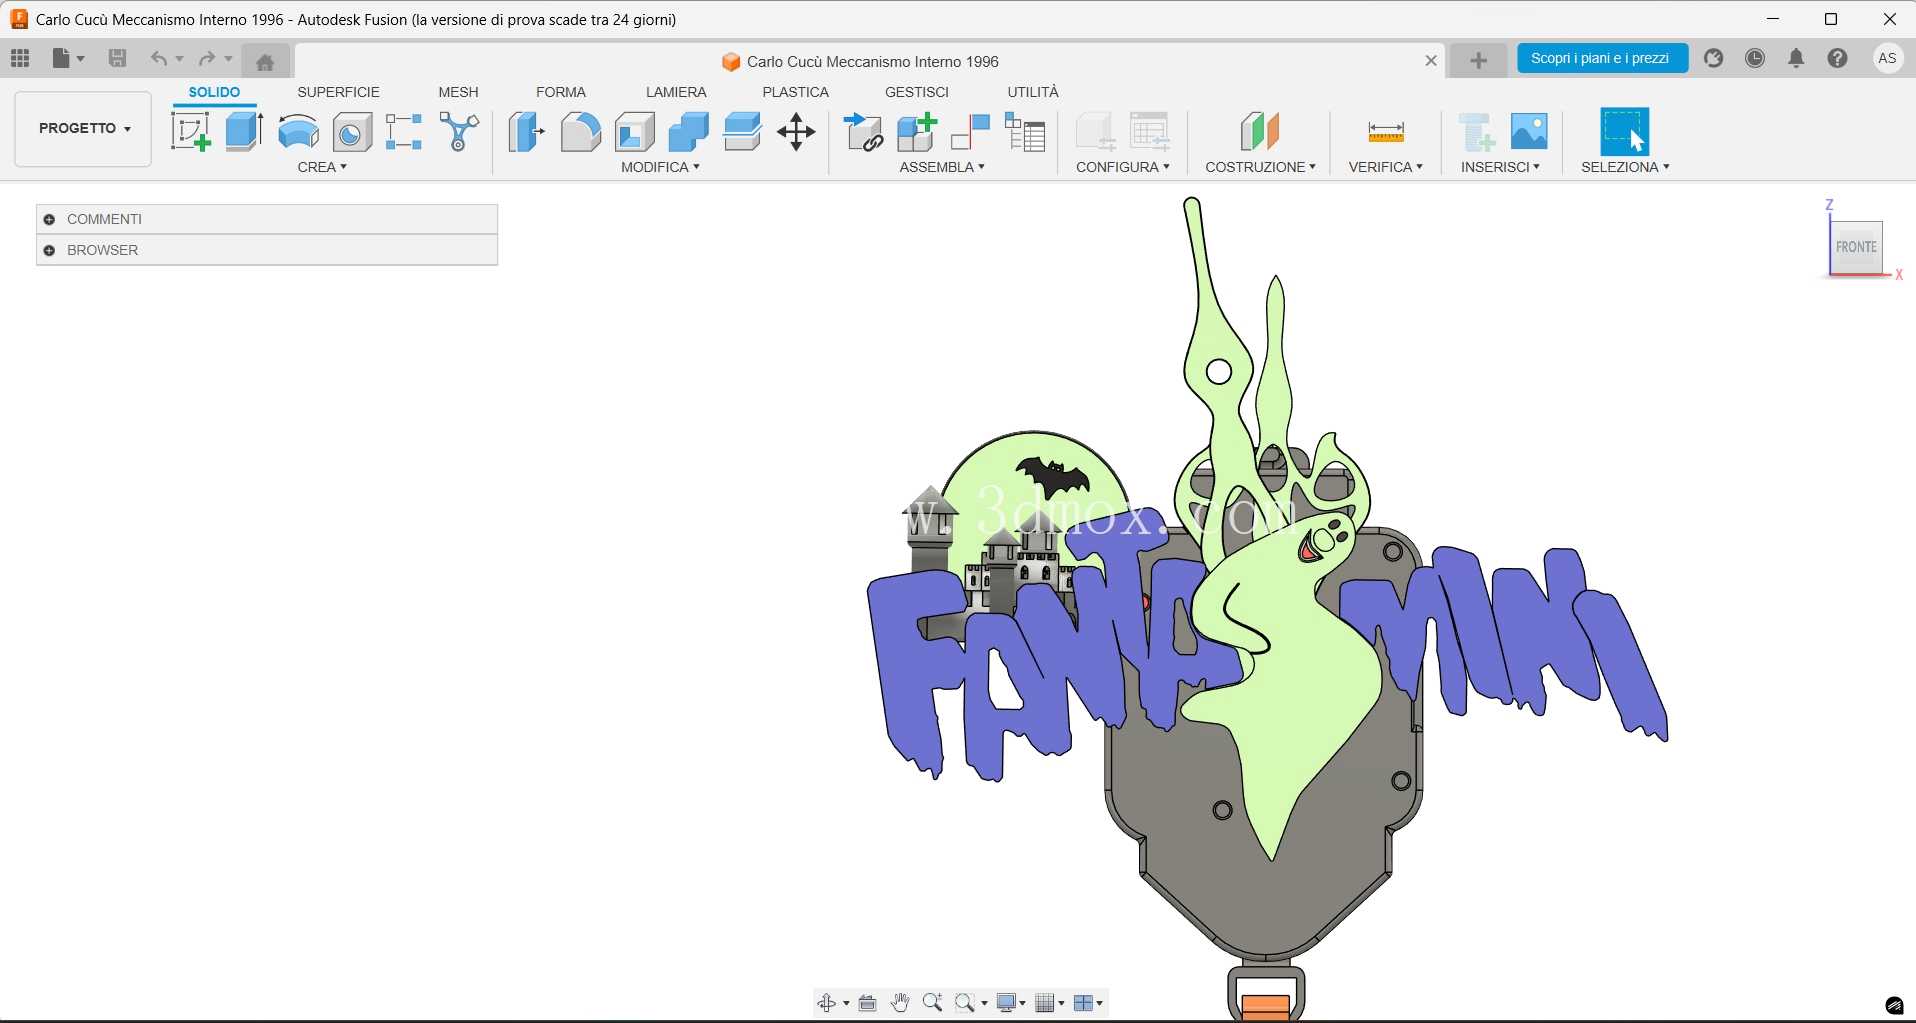The width and height of the screenshot is (1916, 1023).
Task: Expand the MODIFICA menu
Action: pos(660,167)
